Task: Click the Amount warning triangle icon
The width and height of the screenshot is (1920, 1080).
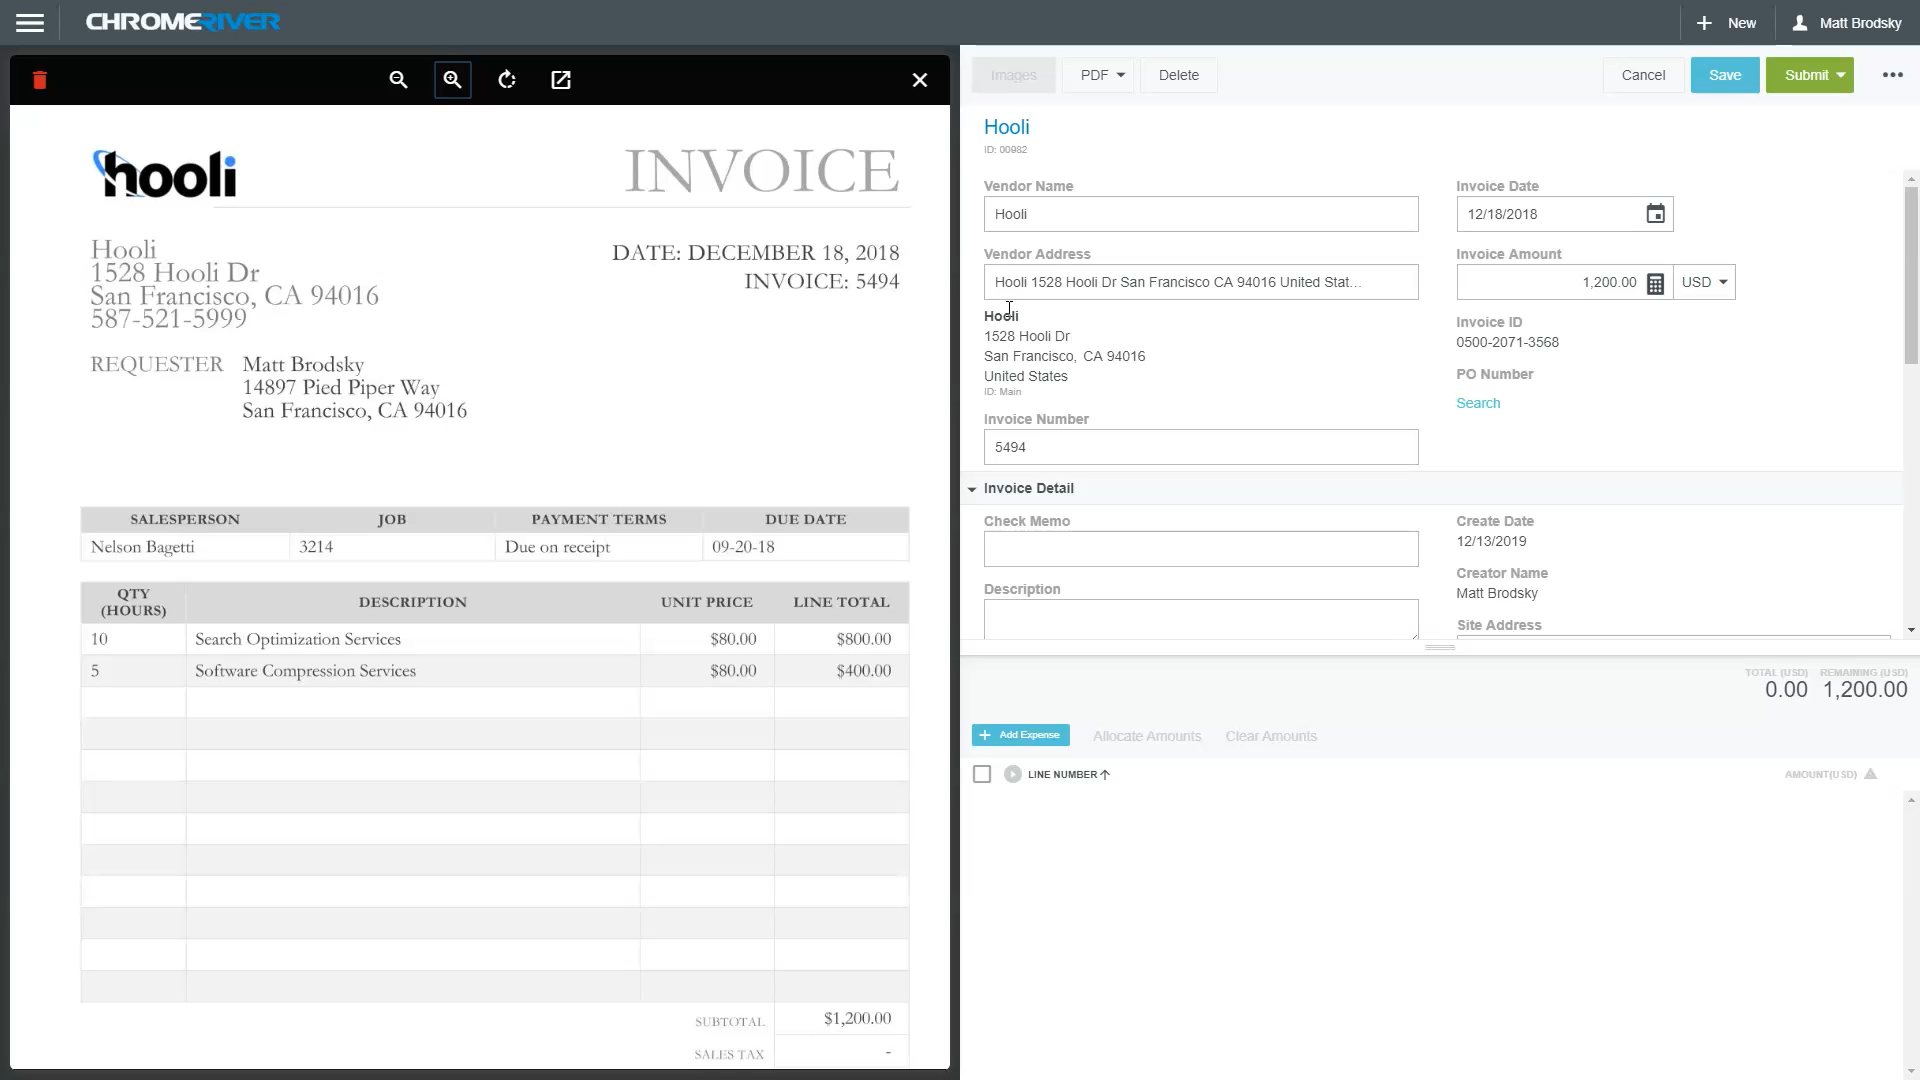Action: (x=1871, y=774)
